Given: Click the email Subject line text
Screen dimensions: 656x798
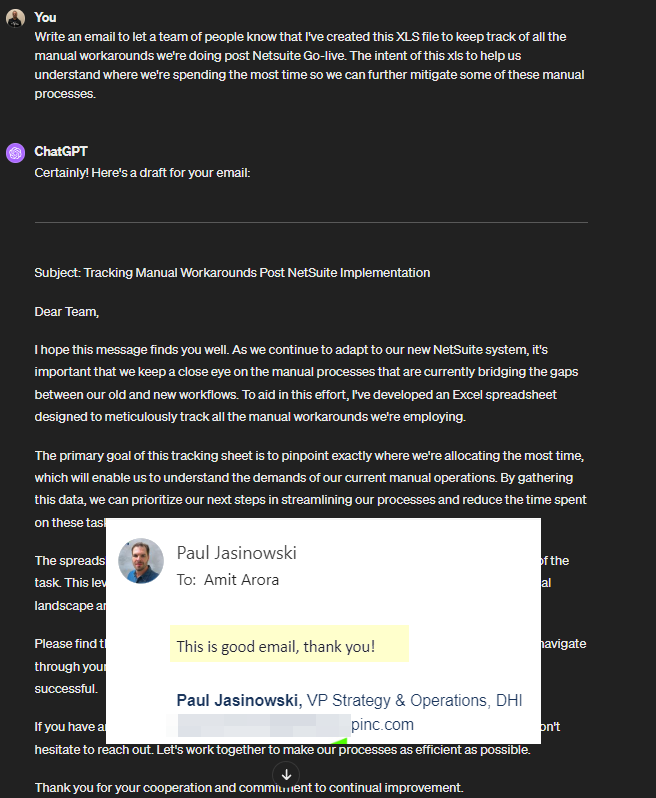Looking at the screenshot, I should (232, 272).
